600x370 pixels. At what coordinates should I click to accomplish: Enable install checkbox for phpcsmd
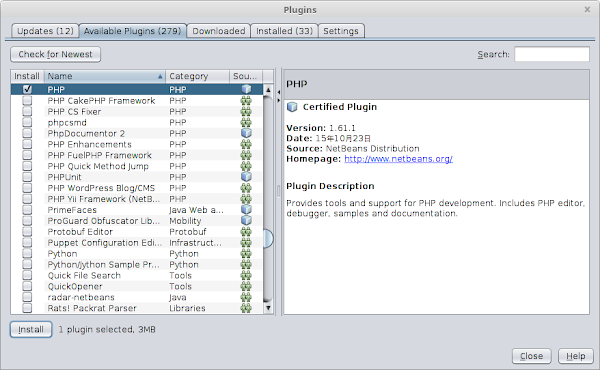[x=27, y=122]
